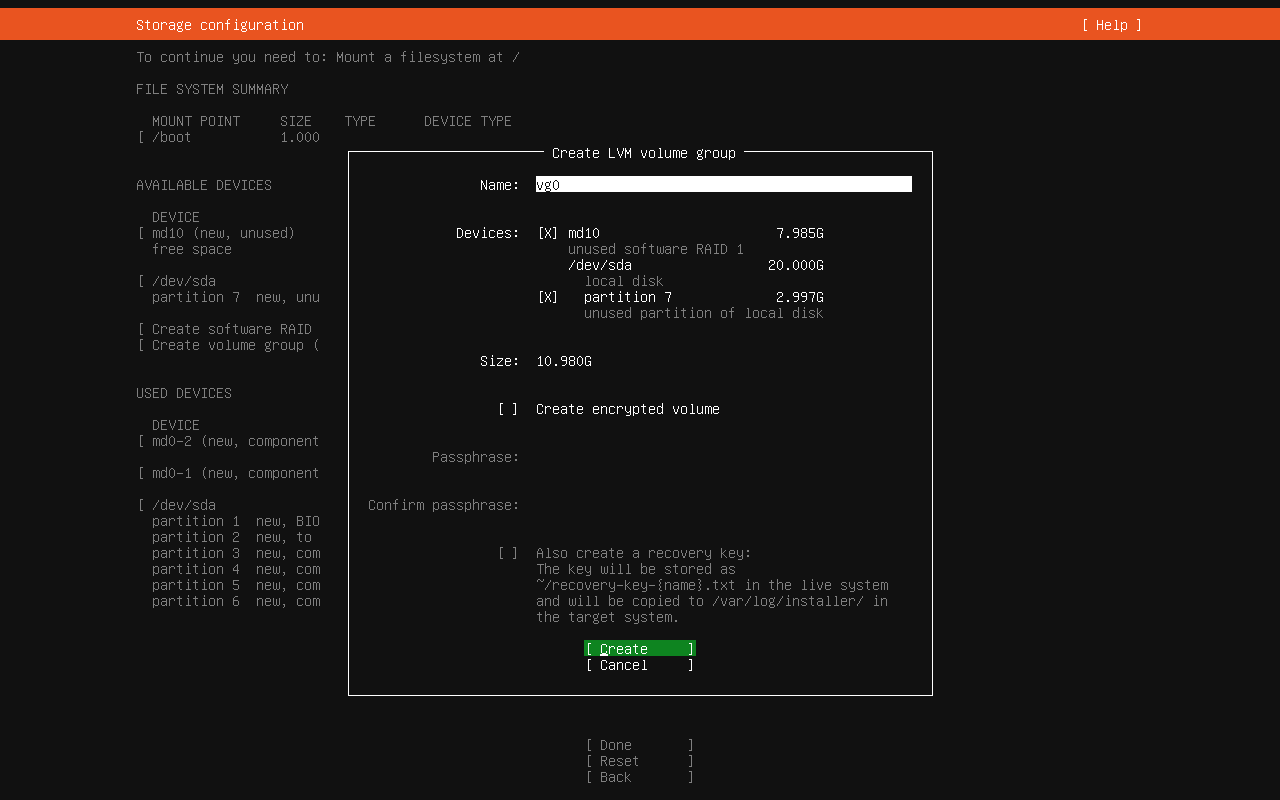This screenshot has width=1280, height=800.
Task: Uncheck the partition 7 device checkbox
Action: (x=548, y=297)
